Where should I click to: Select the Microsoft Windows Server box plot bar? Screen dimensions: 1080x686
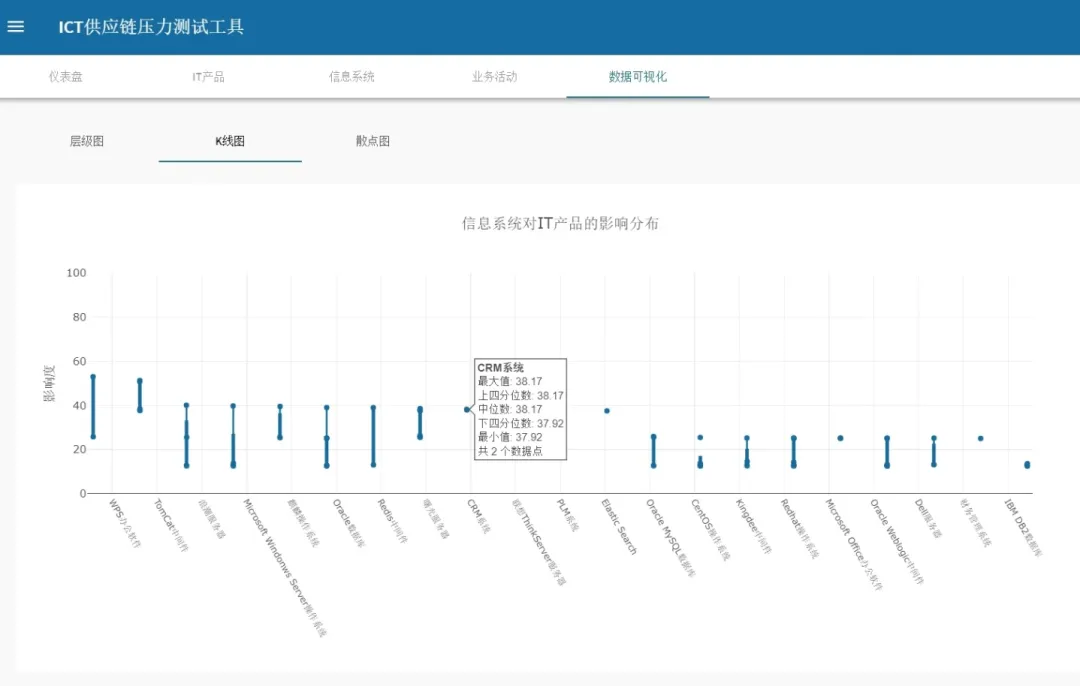coord(233,436)
